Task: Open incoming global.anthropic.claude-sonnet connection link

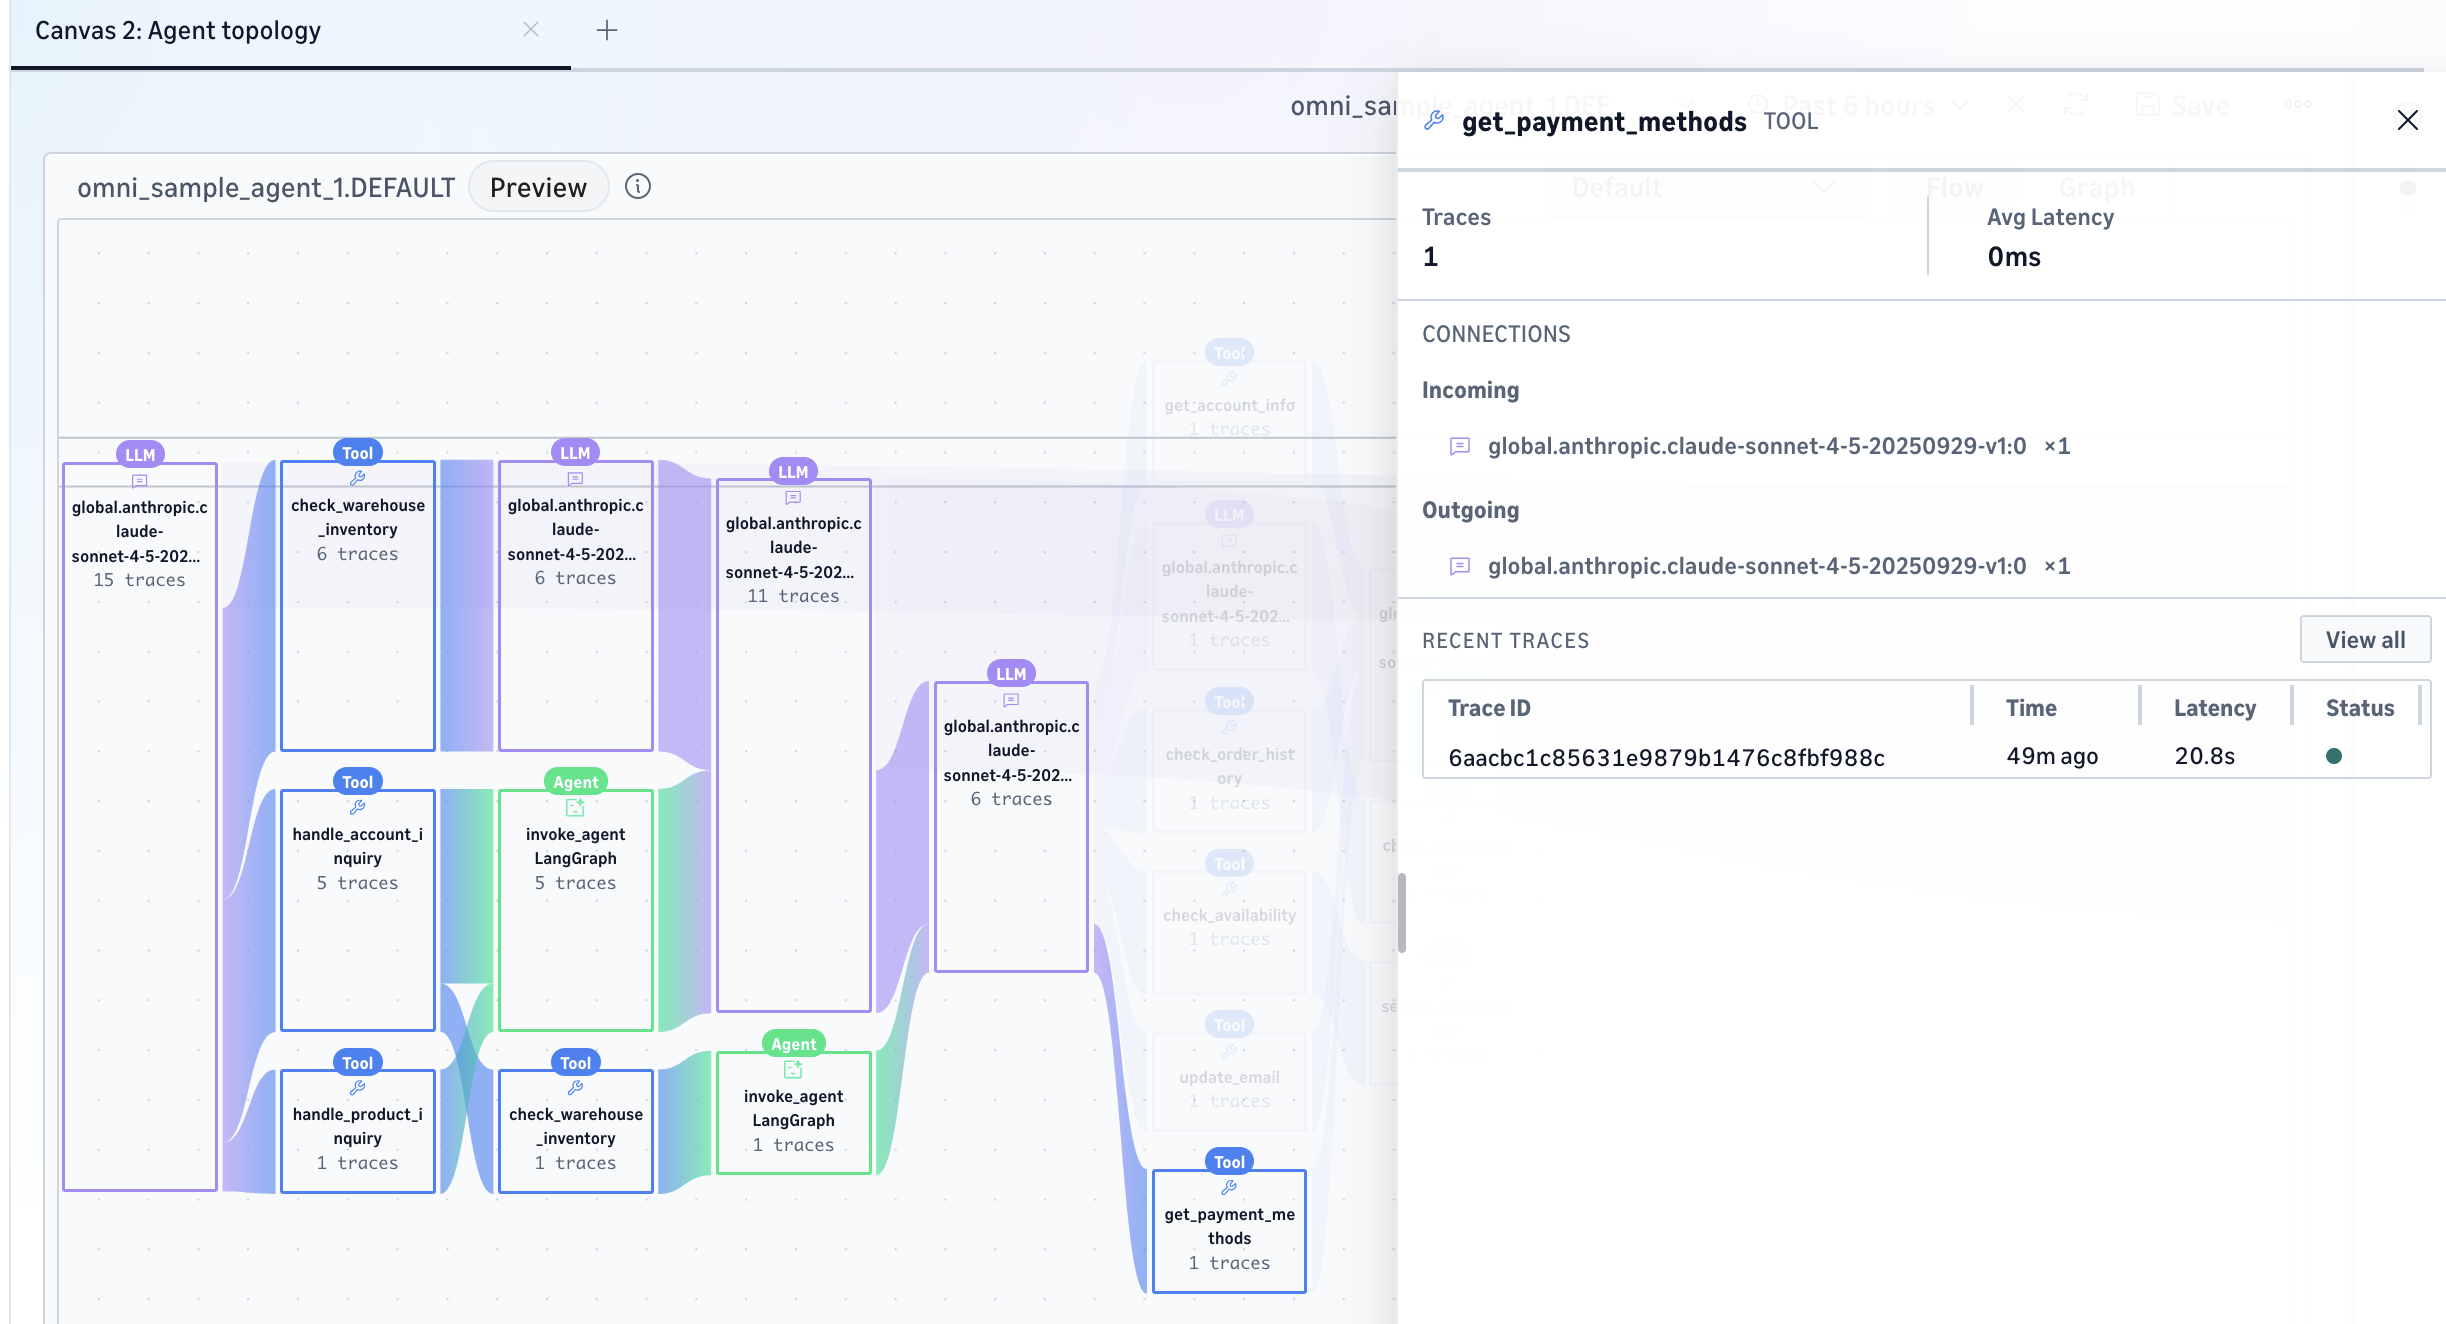Action: click(x=1757, y=446)
